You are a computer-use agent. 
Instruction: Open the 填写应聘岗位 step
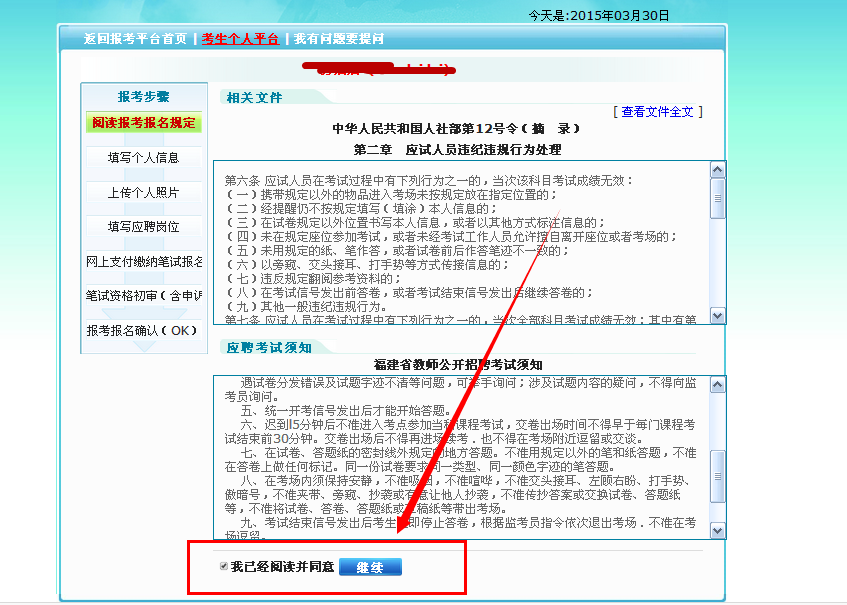(x=144, y=227)
